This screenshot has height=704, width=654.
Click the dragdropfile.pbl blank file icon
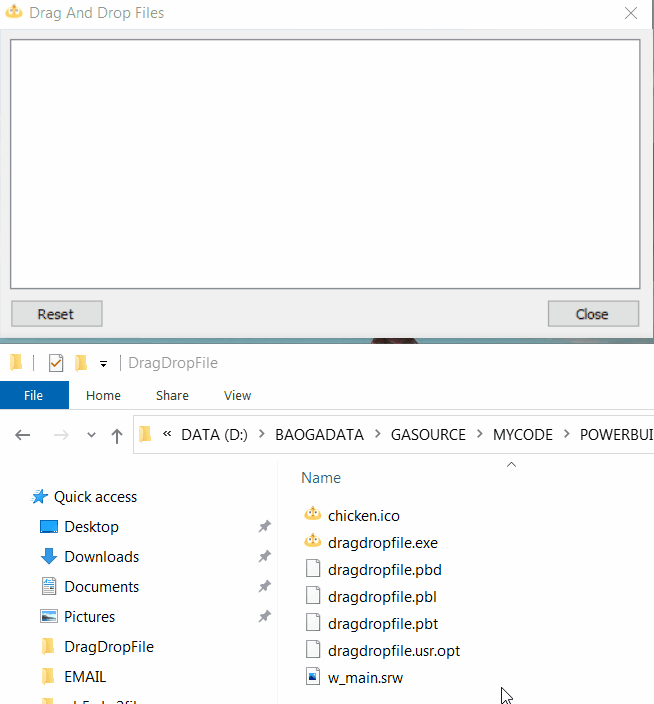[313, 595]
